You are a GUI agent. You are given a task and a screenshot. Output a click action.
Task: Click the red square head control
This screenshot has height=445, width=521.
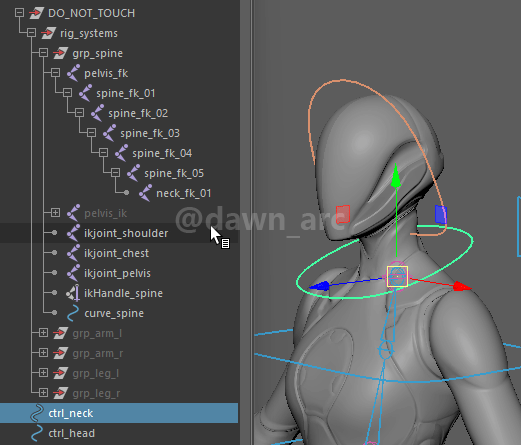(x=343, y=214)
